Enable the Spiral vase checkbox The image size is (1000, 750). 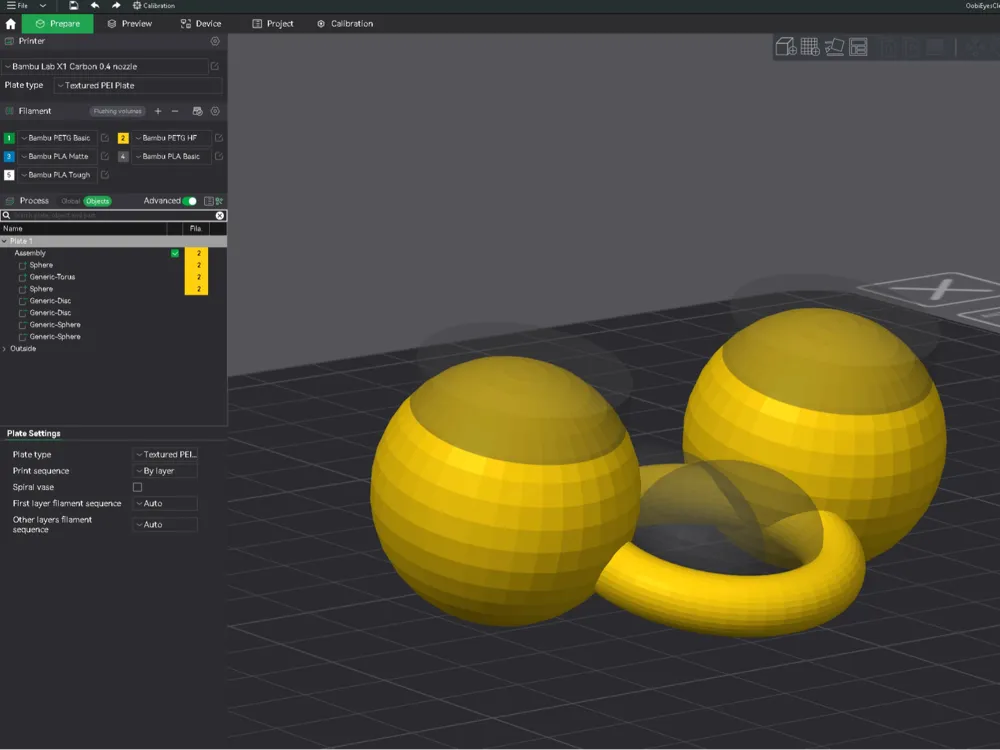coord(137,487)
